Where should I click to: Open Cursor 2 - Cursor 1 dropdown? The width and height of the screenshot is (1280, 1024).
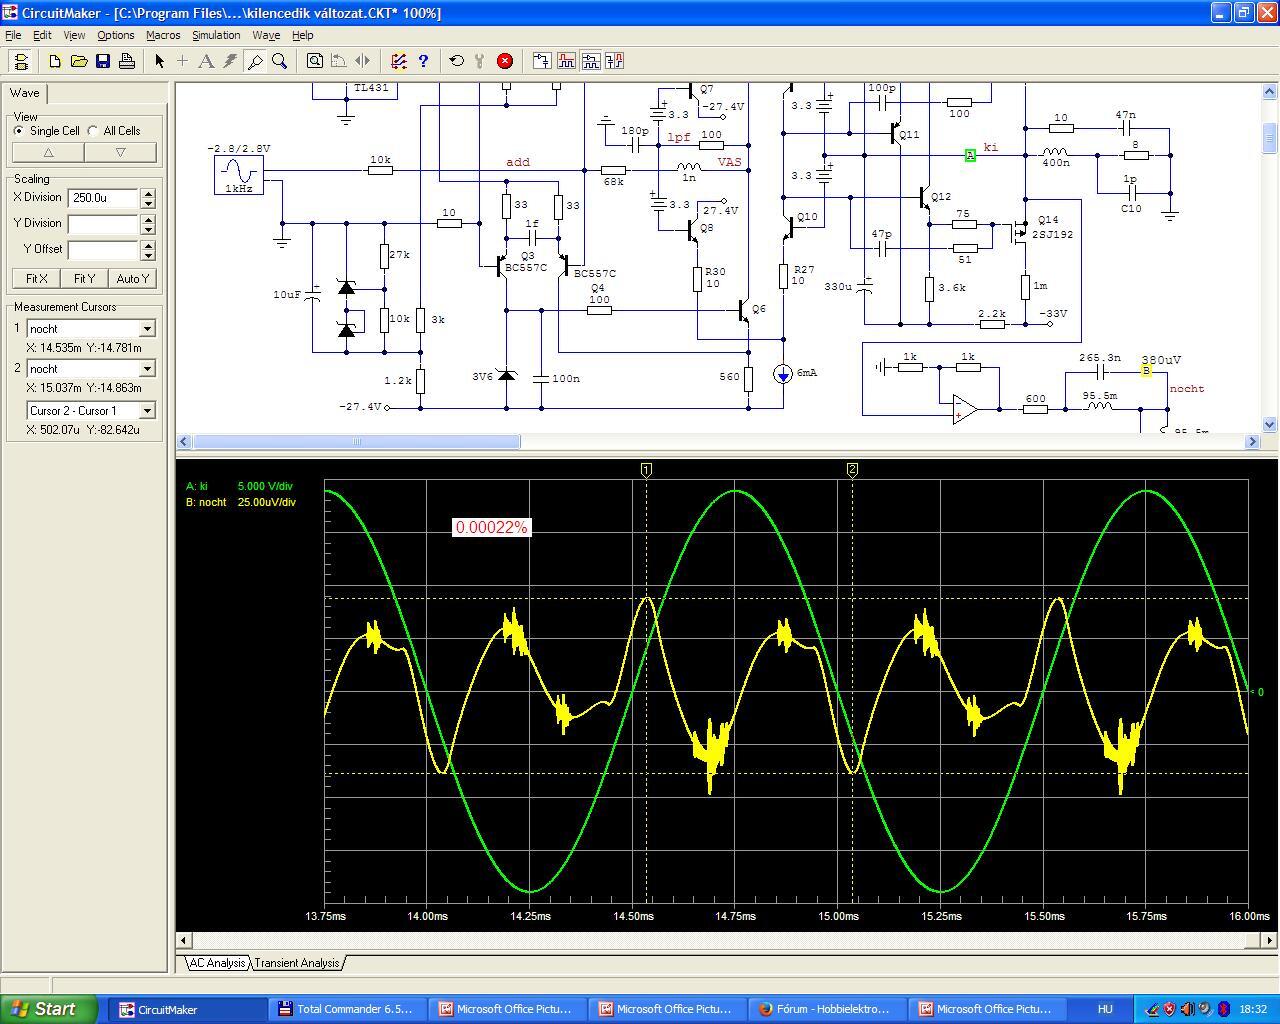[147, 411]
